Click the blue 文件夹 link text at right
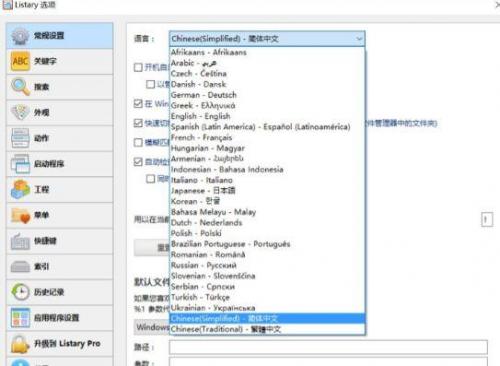Image resolution: width=500 pixels, height=366 pixels. coord(402,123)
